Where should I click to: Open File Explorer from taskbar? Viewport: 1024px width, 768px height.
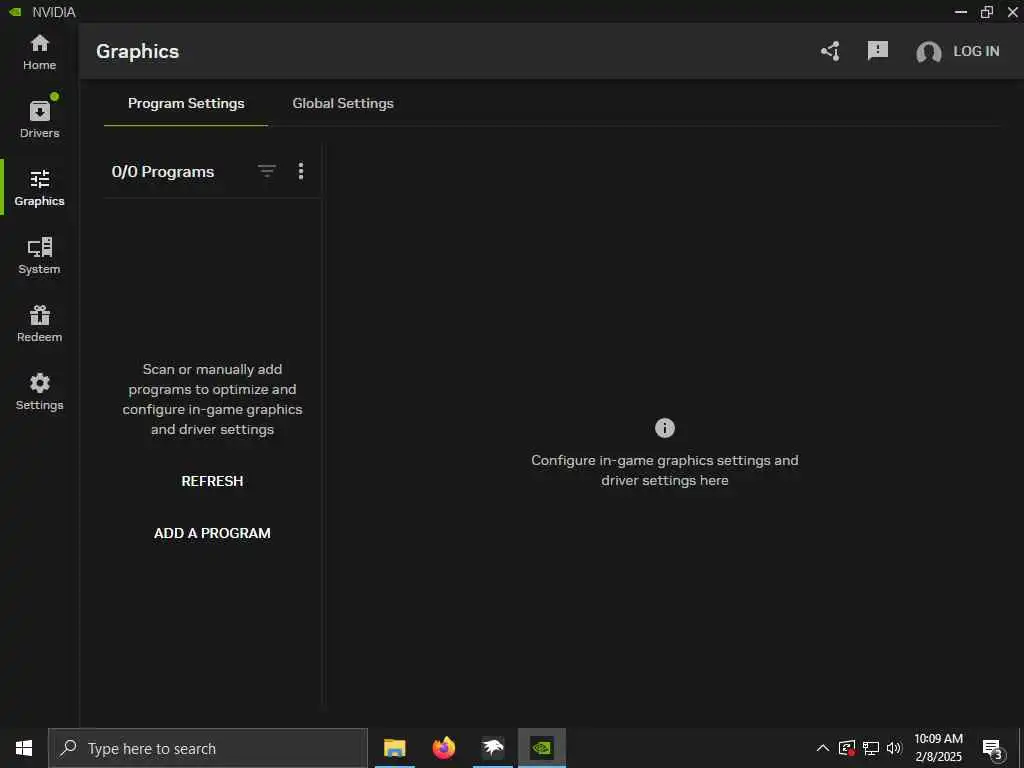[394, 748]
